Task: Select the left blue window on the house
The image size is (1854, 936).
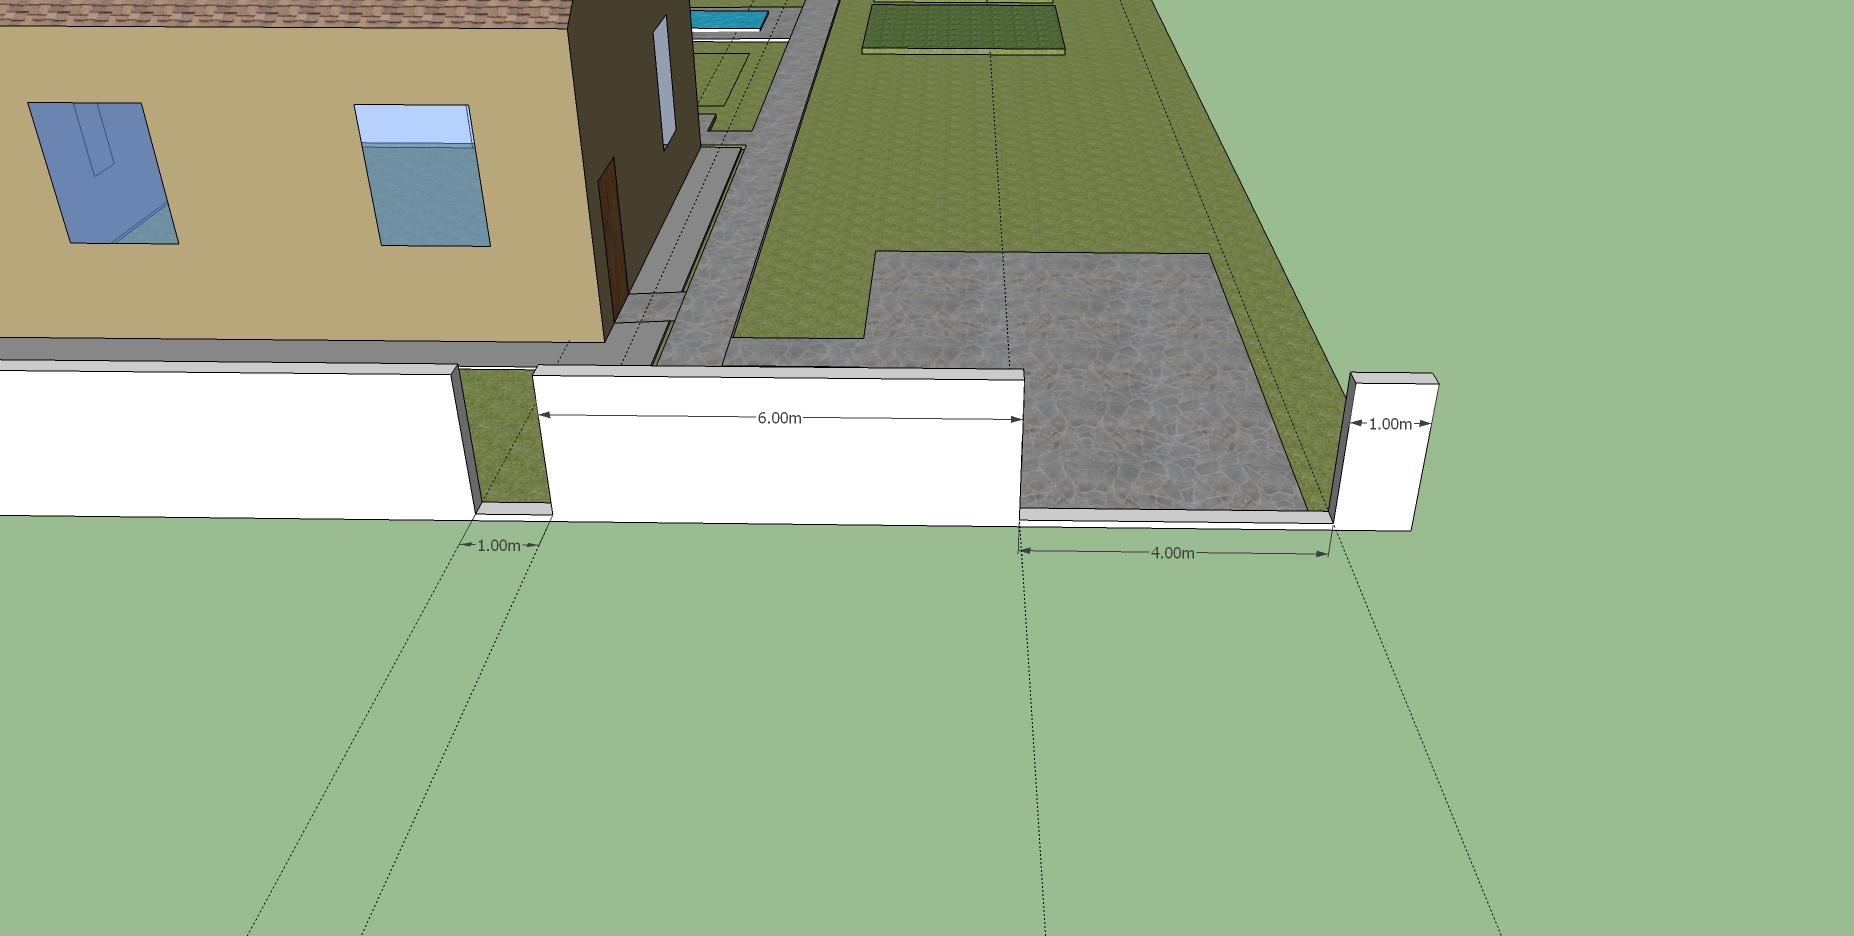Action: [x=102, y=172]
